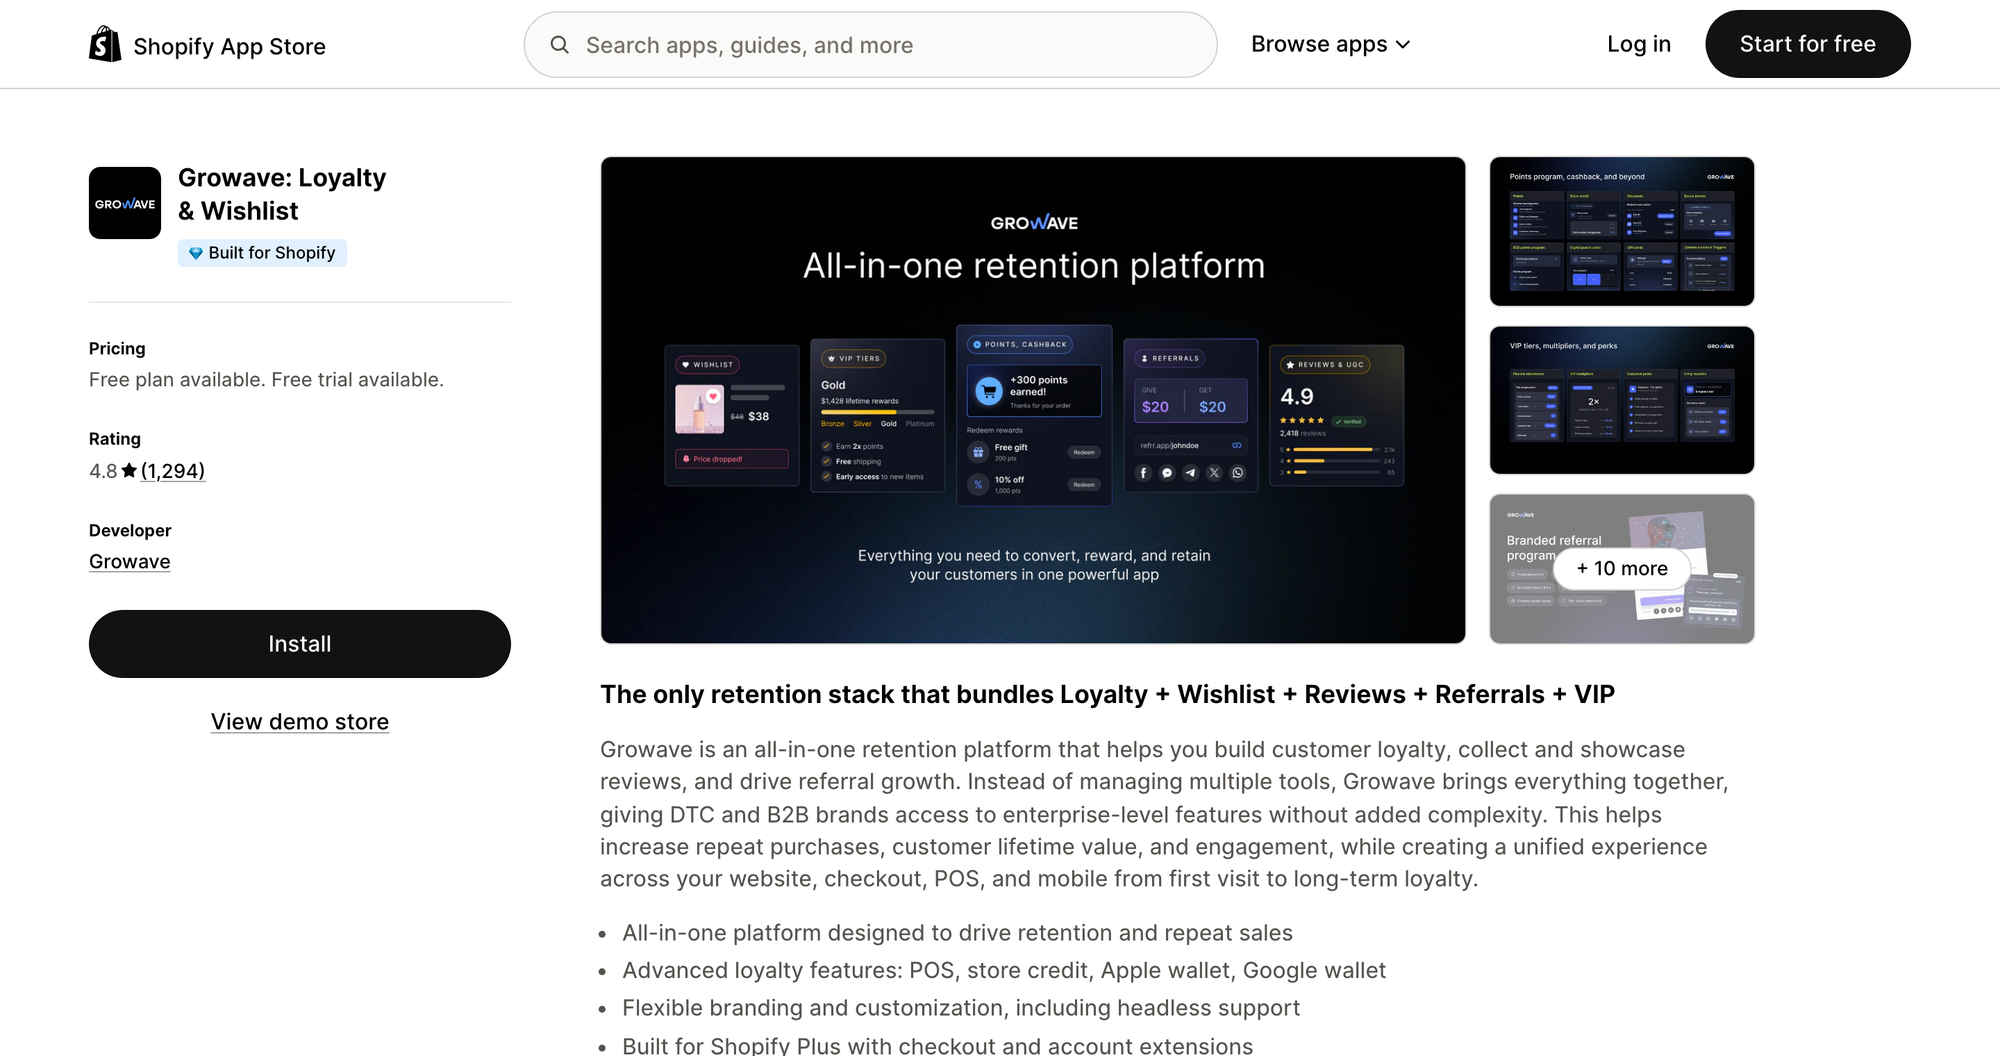Image resolution: width=2000 pixels, height=1056 pixels.
Task: Show the + 10 more screenshots
Action: pyautogui.click(x=1622, y=568)
